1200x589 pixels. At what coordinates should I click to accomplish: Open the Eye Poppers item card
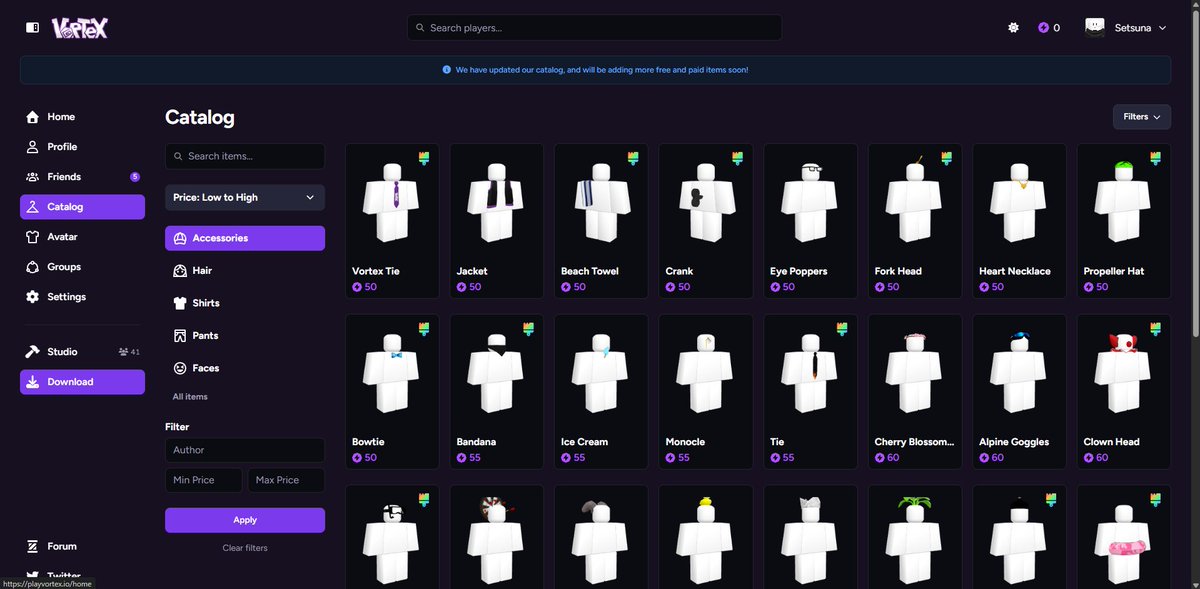pyautogui.click(x=810, y=221)
